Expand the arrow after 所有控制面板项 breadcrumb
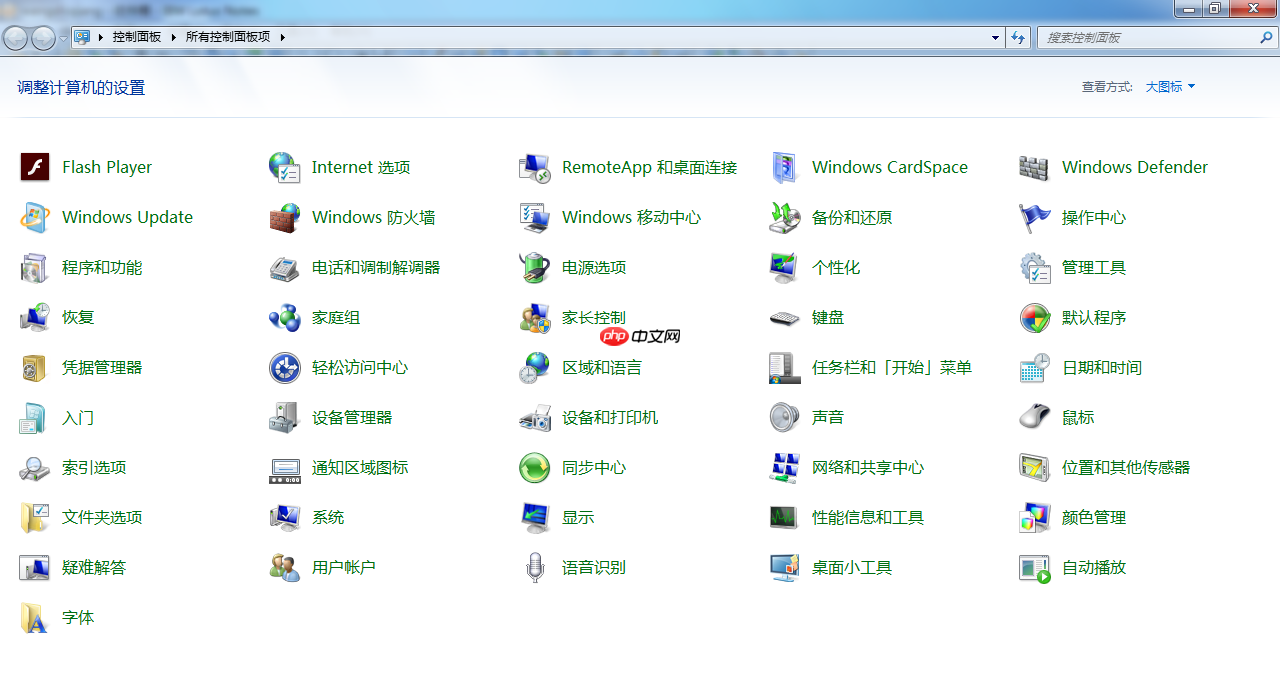The width and height of the screenshot is (1280, 674). [283, 37]
